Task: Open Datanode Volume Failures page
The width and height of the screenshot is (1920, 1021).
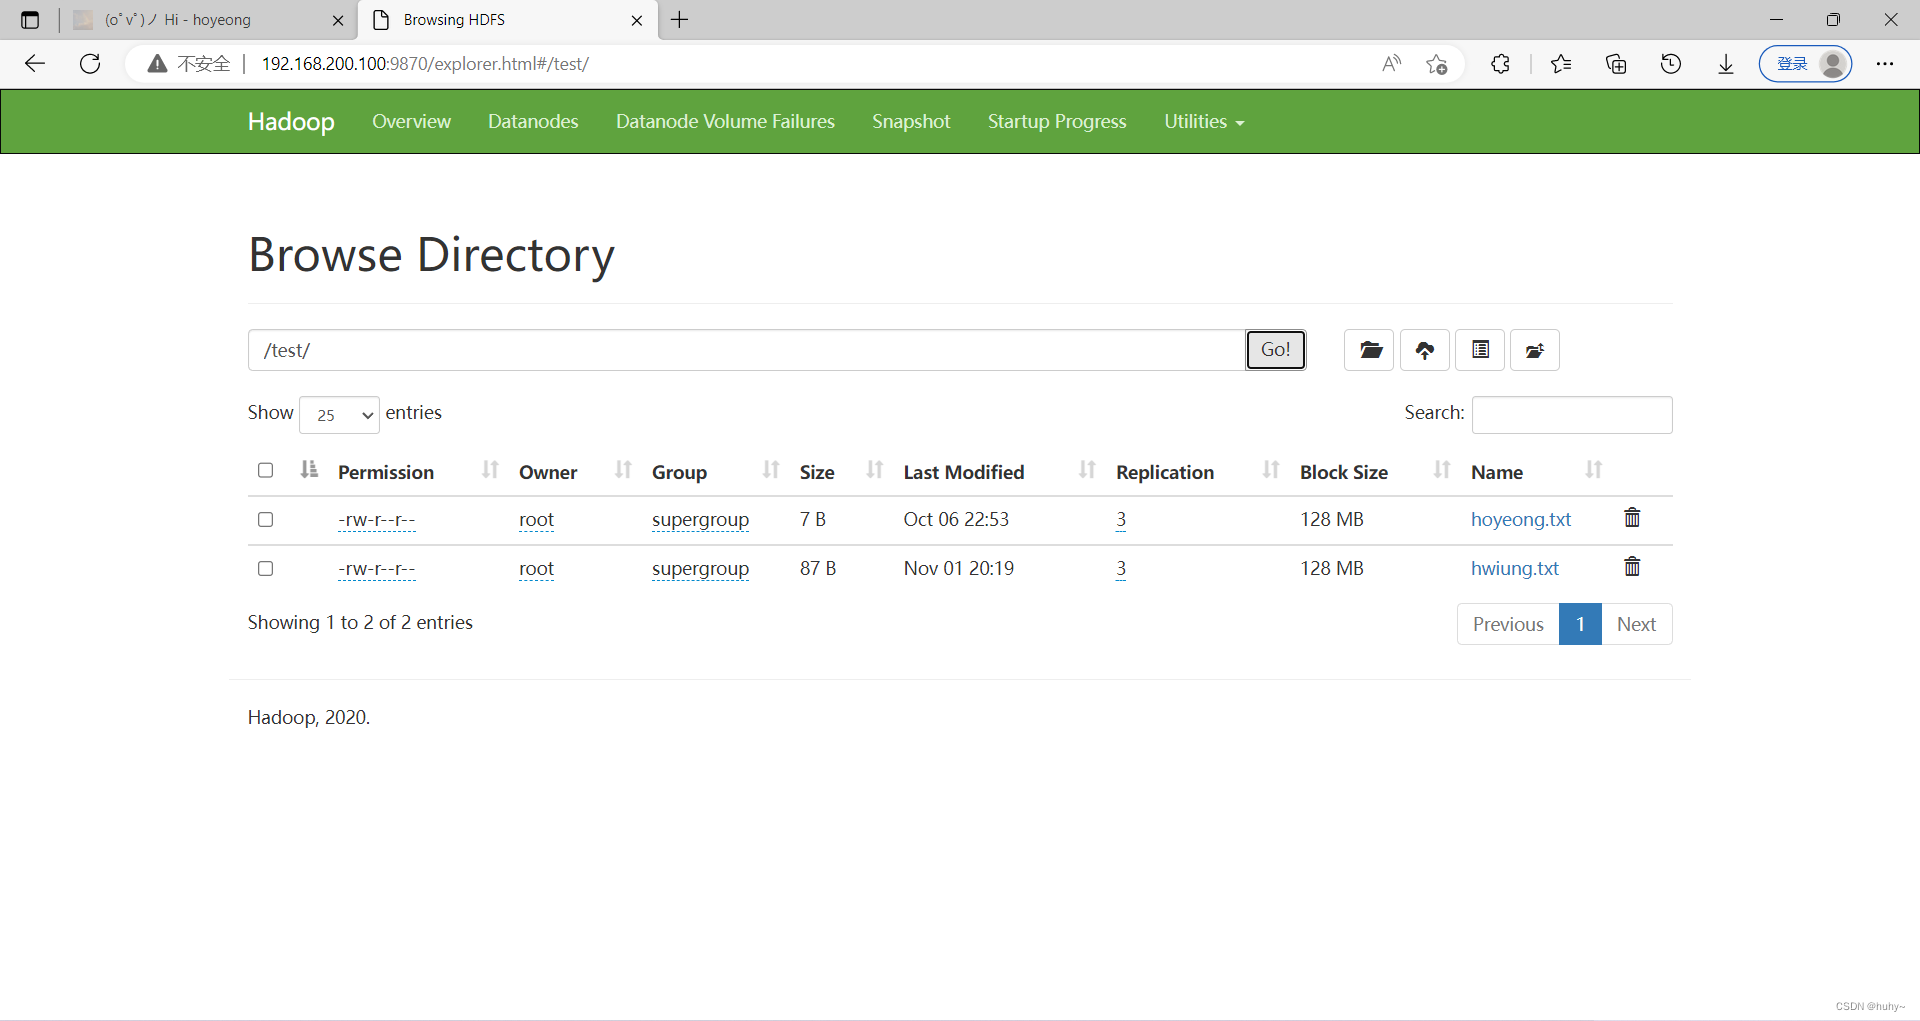Action: pyautogui.click(x=725, y=122)
